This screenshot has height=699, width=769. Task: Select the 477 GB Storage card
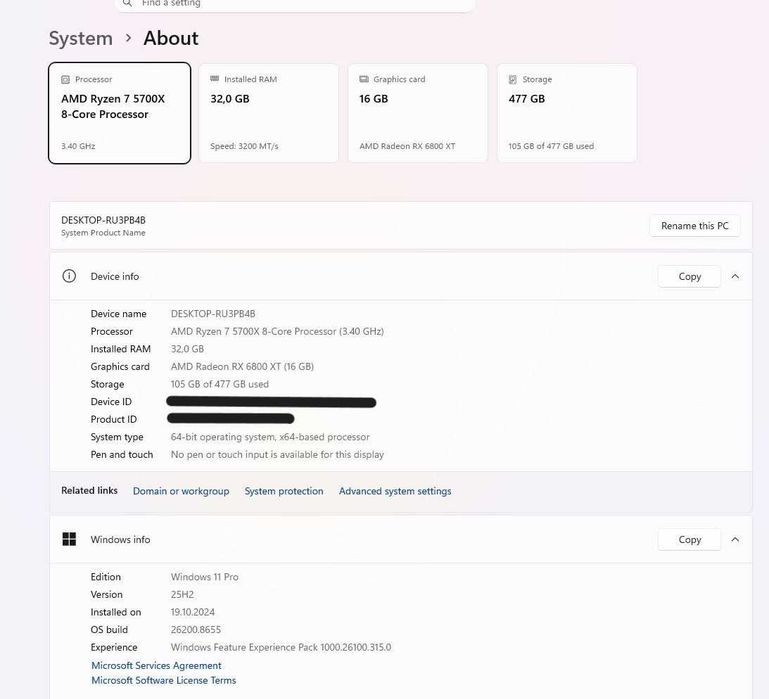coord(567,113)
